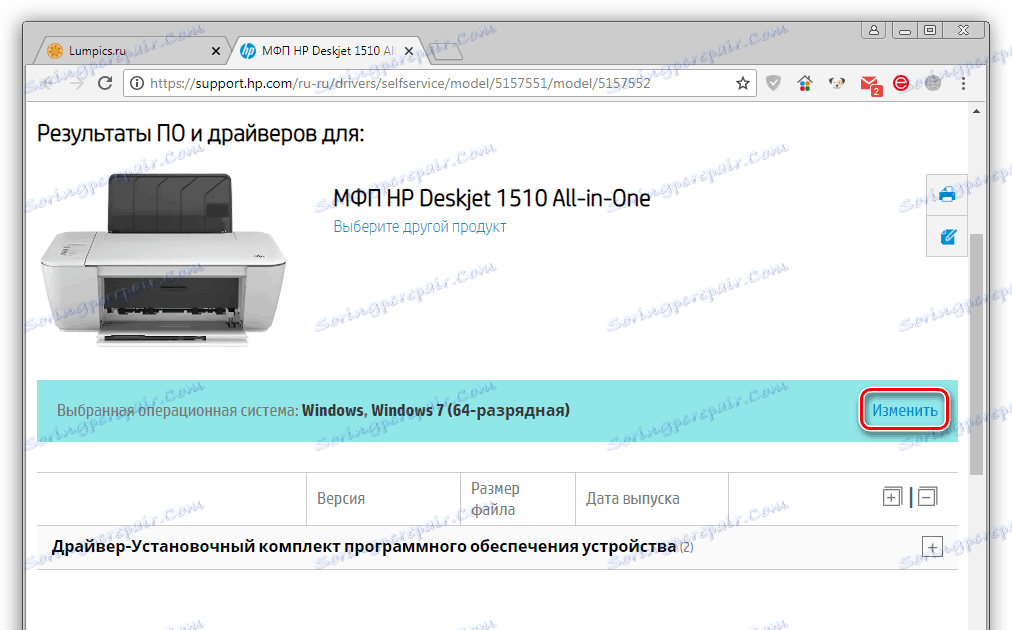
Task: Open the colorful house extension icon
Action: [804, 83]
